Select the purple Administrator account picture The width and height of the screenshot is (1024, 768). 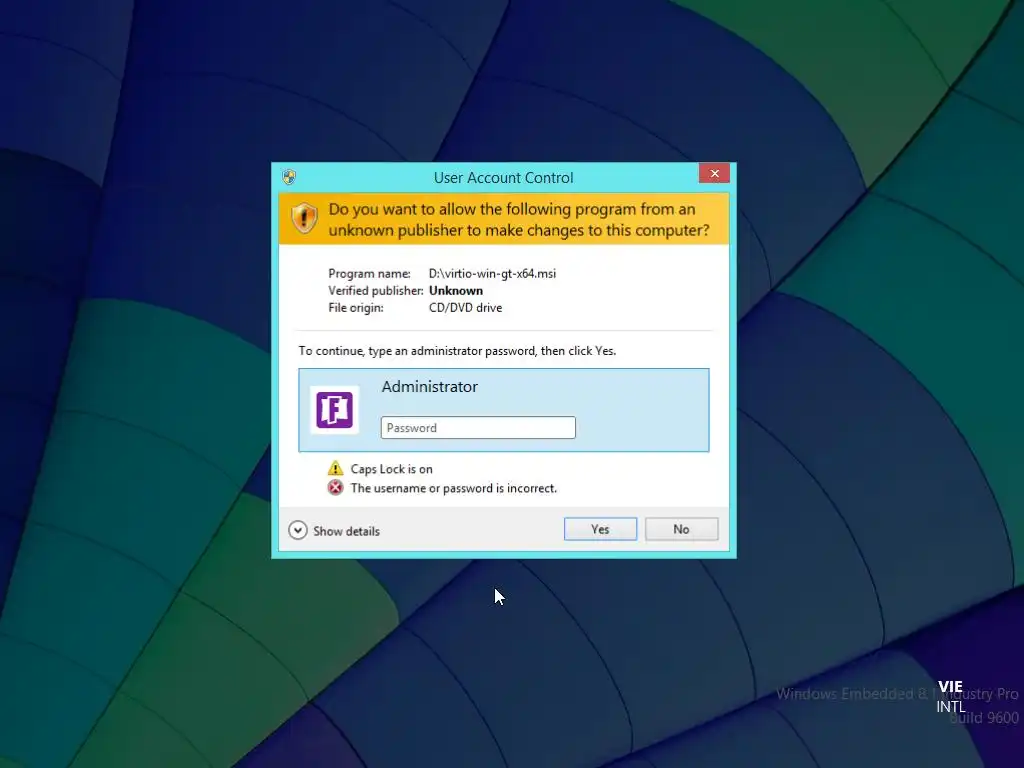coord(334,410)
